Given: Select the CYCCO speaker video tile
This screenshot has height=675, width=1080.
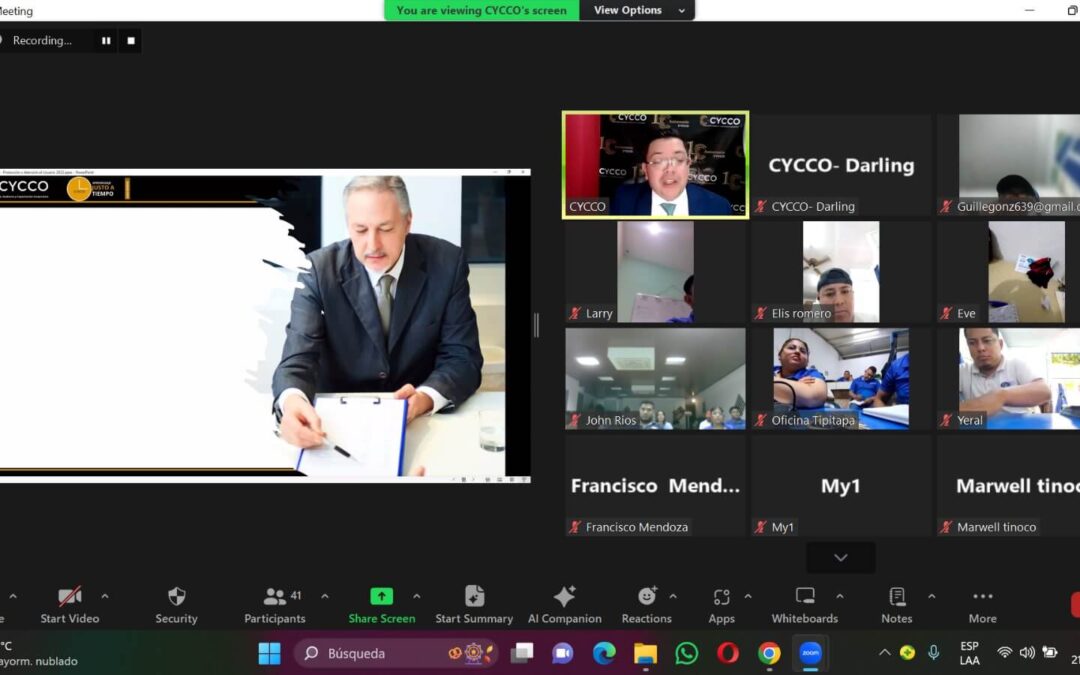Looking at the screenshot, I should (x=655, y=164).
